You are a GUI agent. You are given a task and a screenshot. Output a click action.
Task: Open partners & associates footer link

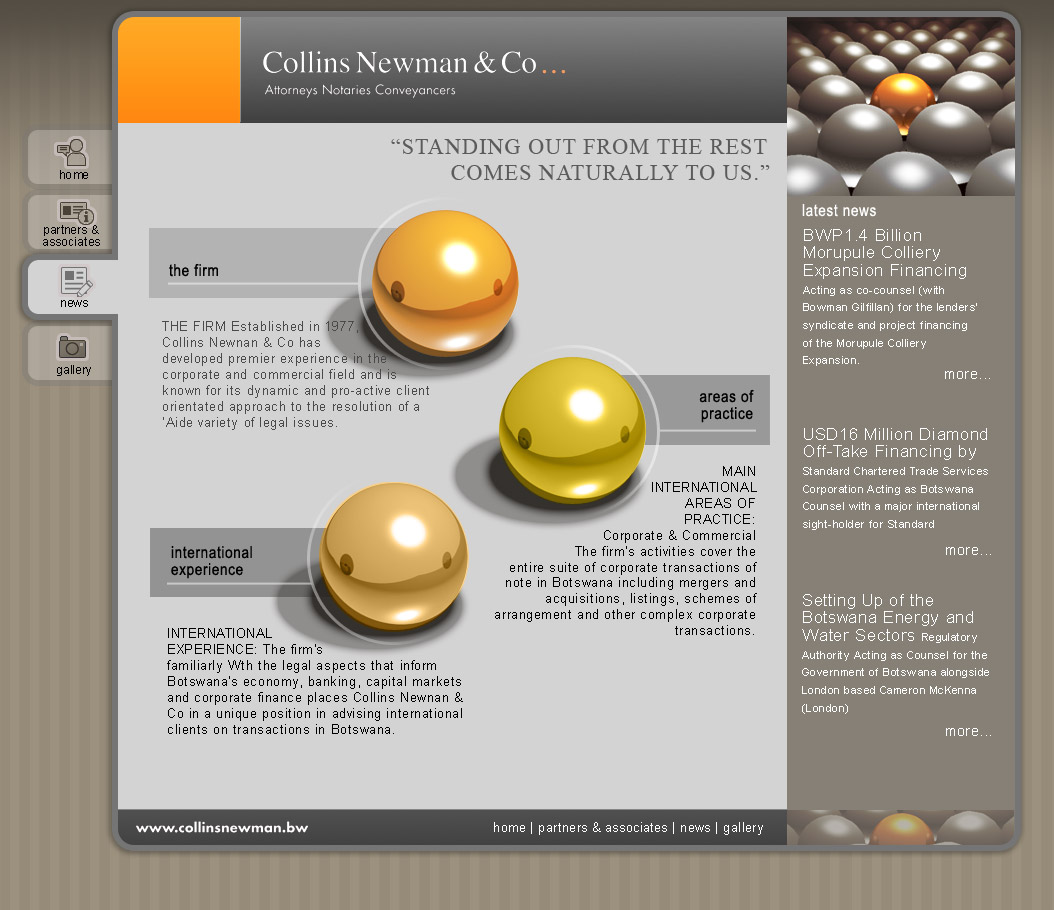pyautogui.click(x=602, y=828)
